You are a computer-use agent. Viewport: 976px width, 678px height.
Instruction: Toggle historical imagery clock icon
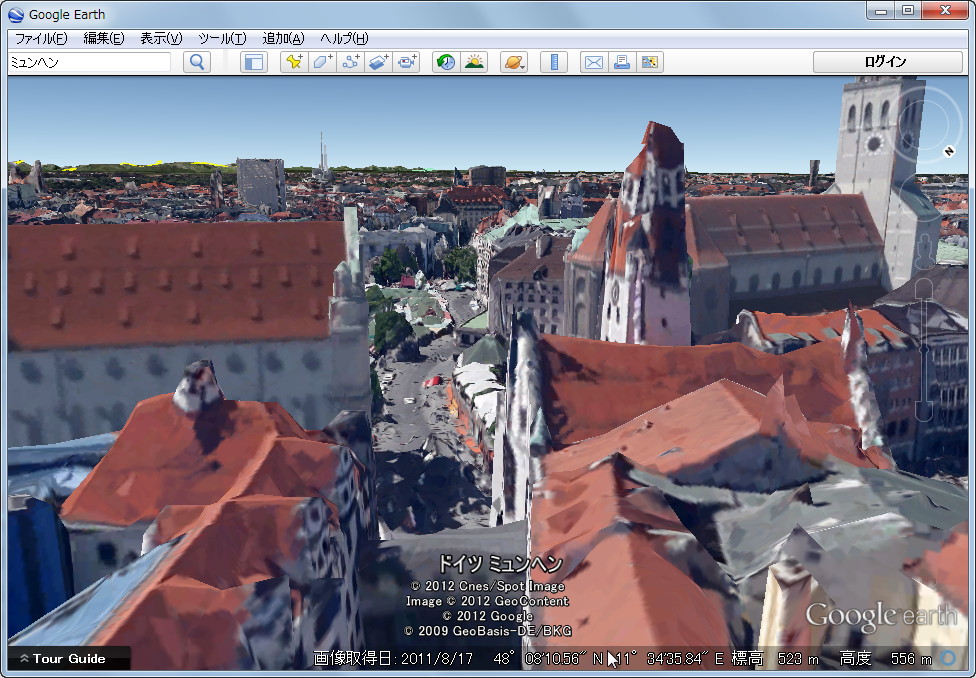pos(446,62)
